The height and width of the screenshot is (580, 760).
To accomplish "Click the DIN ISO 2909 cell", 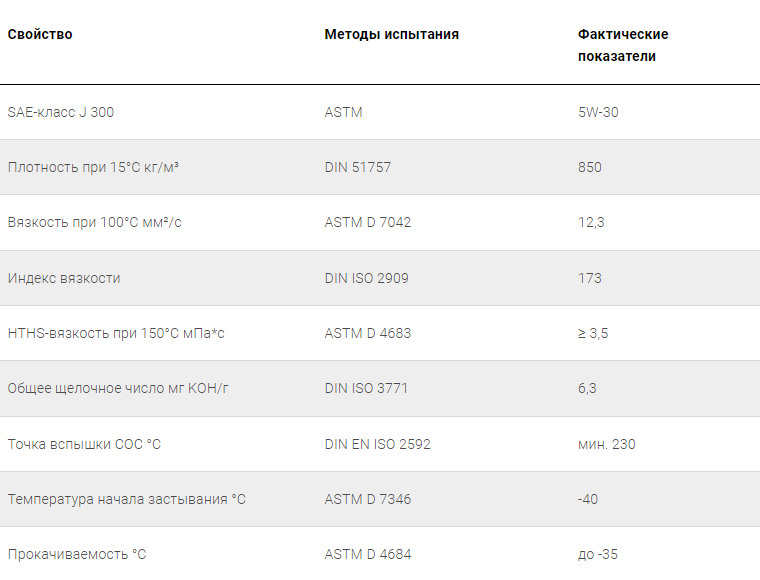I will [x=366, y=278].
